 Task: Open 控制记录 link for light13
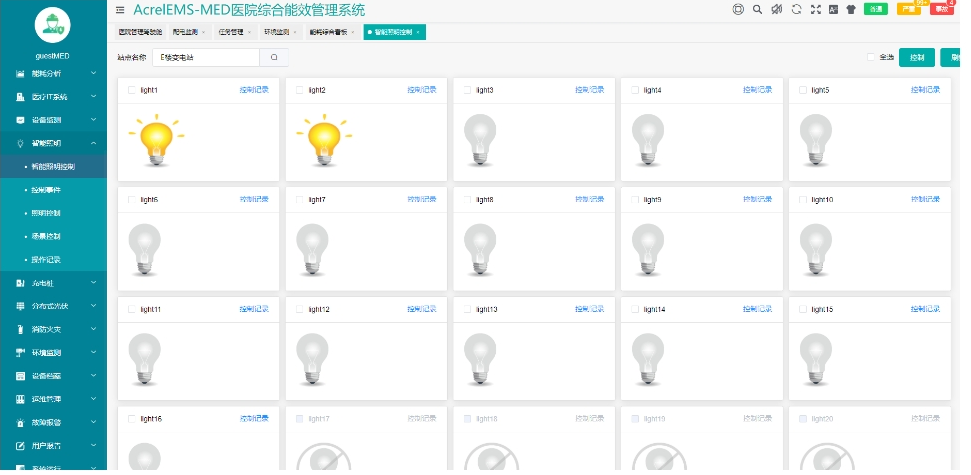coord(590,309)
